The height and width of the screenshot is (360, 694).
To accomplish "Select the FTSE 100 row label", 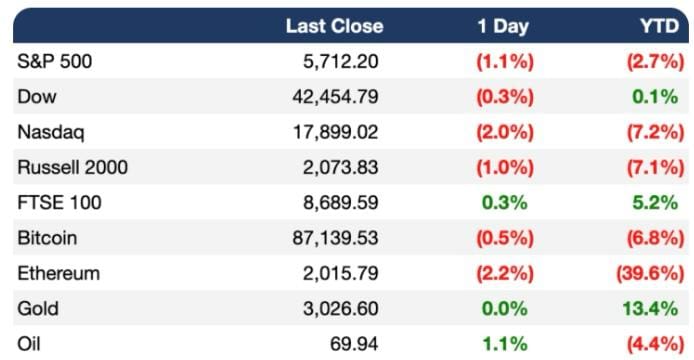I will click(x=59, y=203).
